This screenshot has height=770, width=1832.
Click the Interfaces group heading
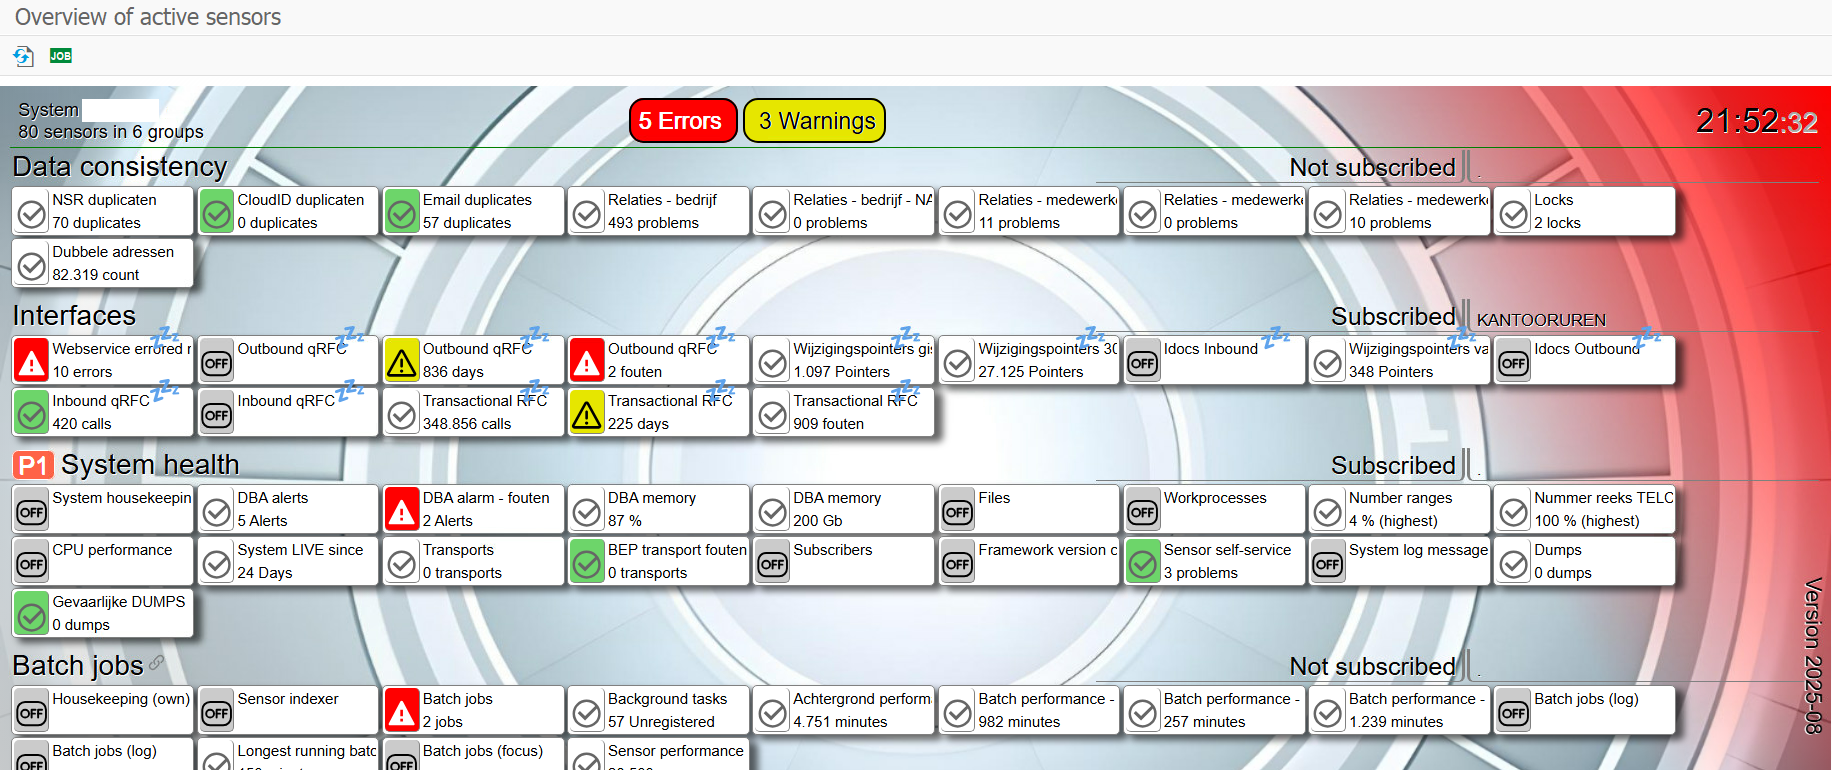[x=74, y=316]
